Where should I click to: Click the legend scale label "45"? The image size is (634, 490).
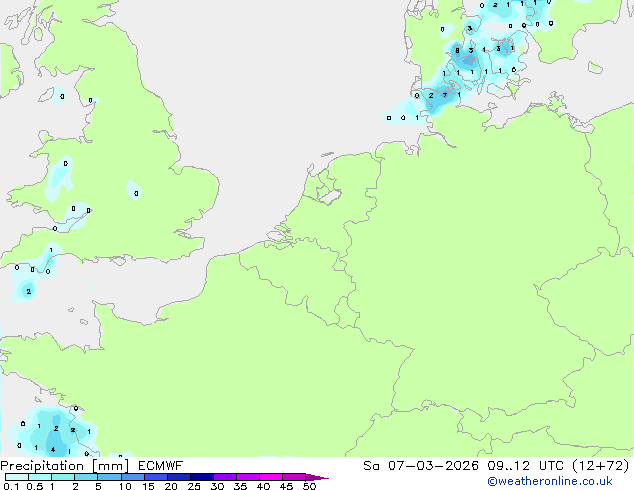286,486
